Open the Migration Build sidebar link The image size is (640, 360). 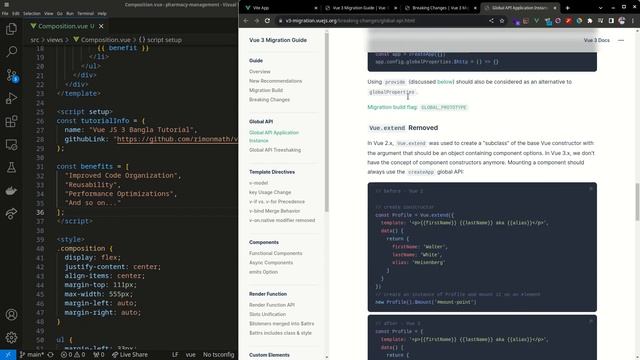pyautogui.click(x=266, y=90)
